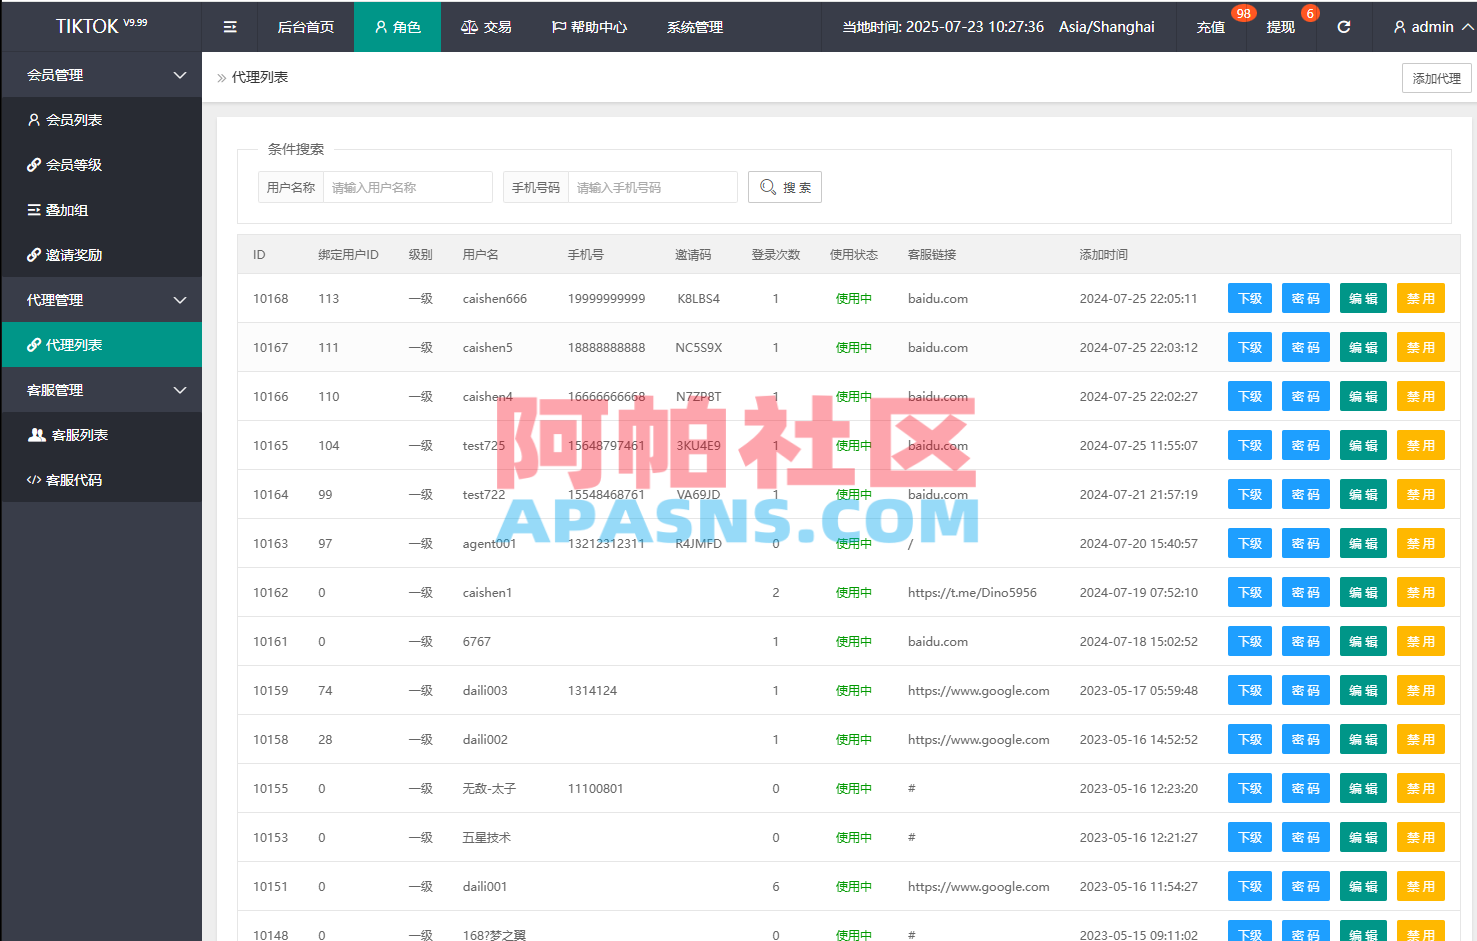Click 禁用 for 6767 row
This screenshot has height=941, width=1477.
click(x=1421, y=641)
